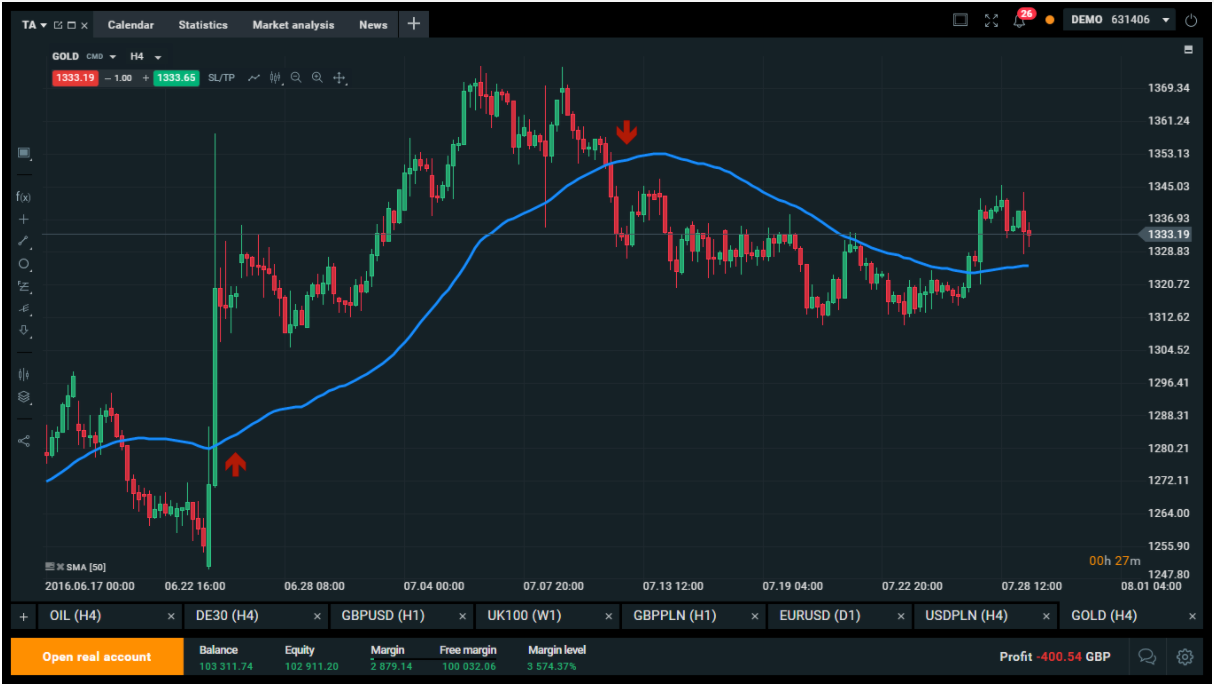This screenshot has height=686, width=1214.
Task: Zoom in on the chart
Action: (x=317, y=78)
